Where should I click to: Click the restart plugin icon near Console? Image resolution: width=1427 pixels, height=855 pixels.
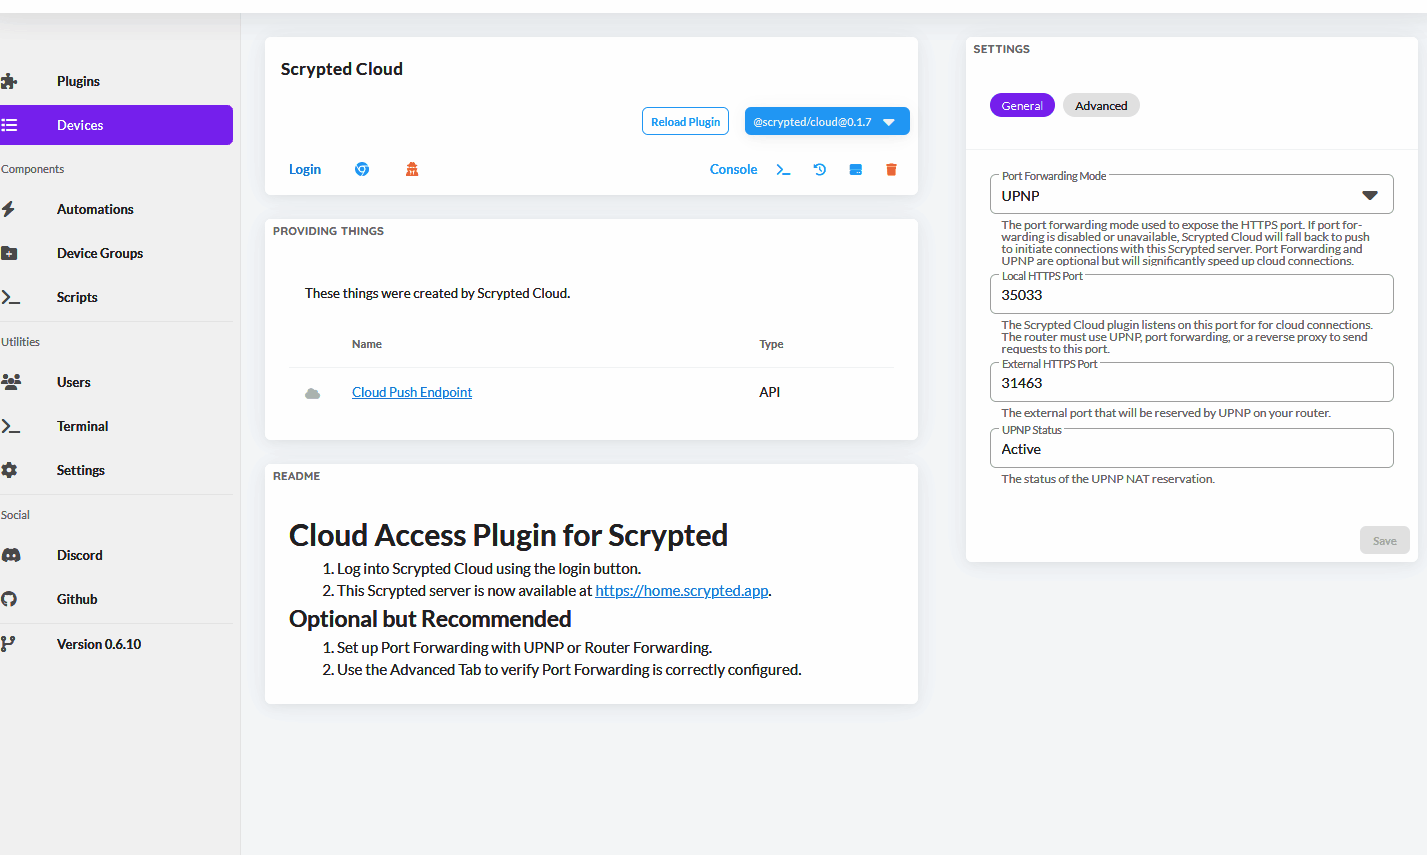pyautogui.click(x=819, y=169)
